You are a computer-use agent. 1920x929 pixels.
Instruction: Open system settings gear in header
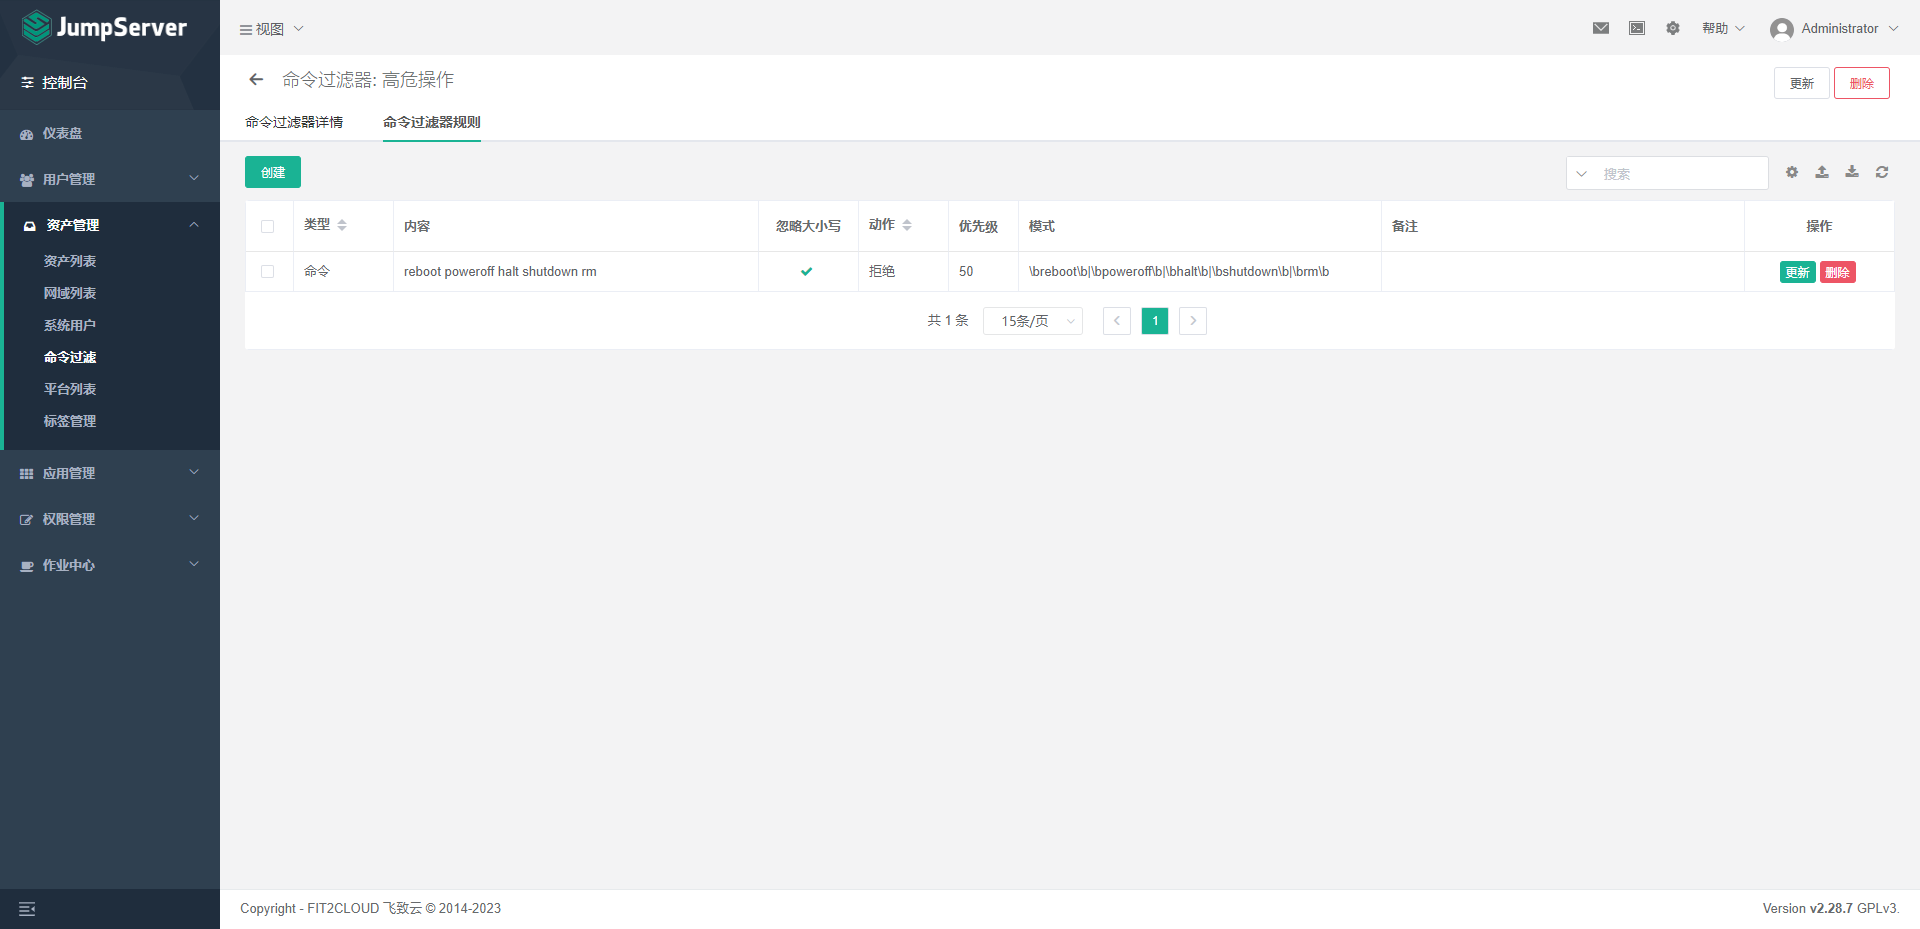(1673, 28)
